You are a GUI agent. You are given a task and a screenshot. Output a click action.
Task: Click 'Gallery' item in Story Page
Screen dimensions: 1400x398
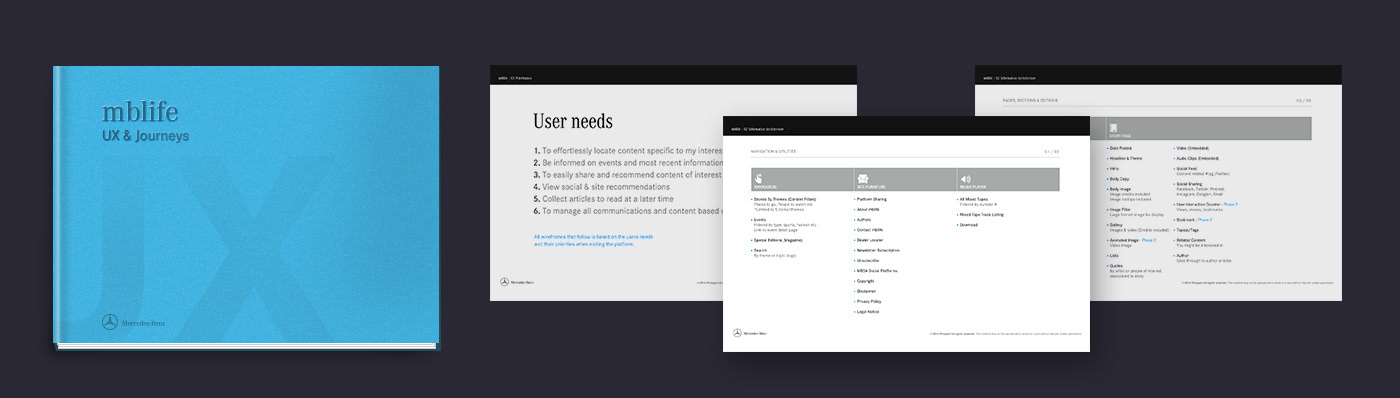[x=1116, y=225]
